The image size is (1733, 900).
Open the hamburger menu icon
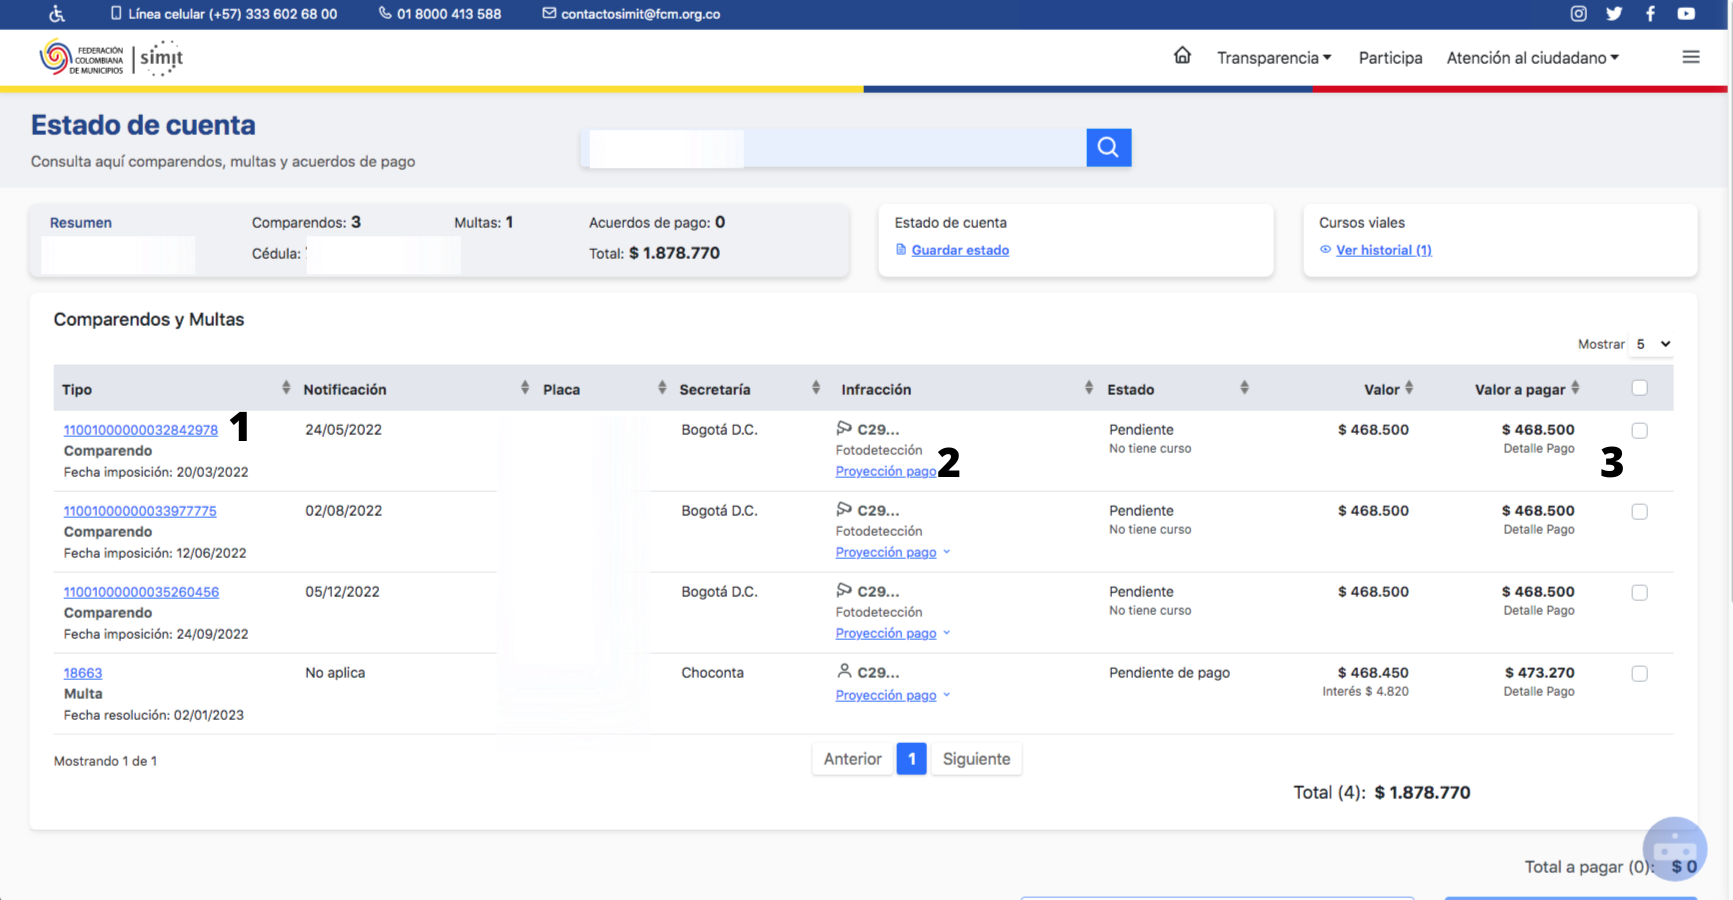pyautogui.click(x=1691, y=57)
